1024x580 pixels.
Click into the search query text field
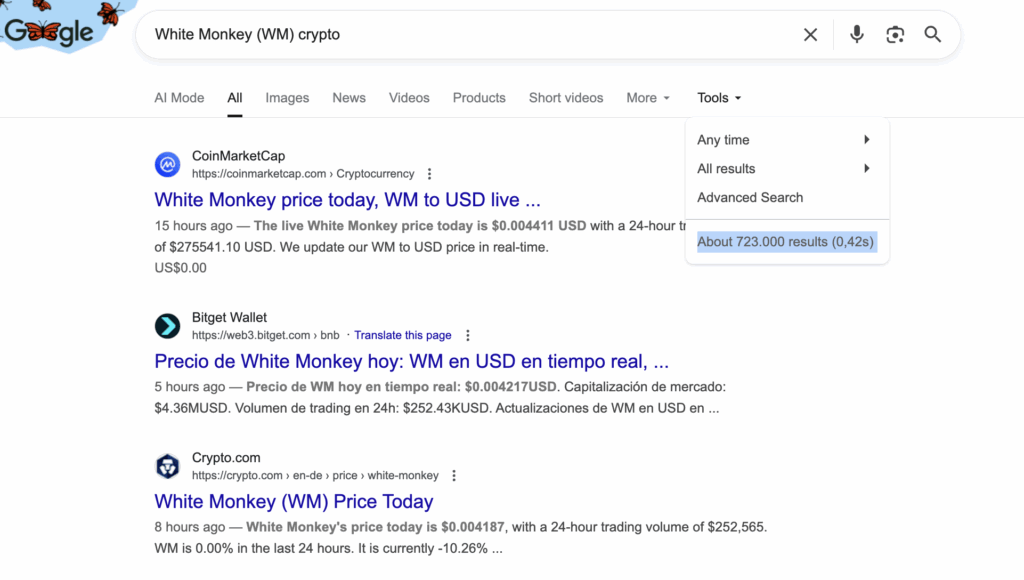460,35
